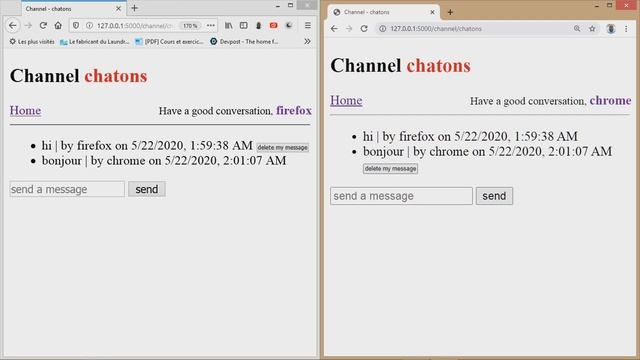Focus the 'send a message' field in Firefox

coord(67,189)
